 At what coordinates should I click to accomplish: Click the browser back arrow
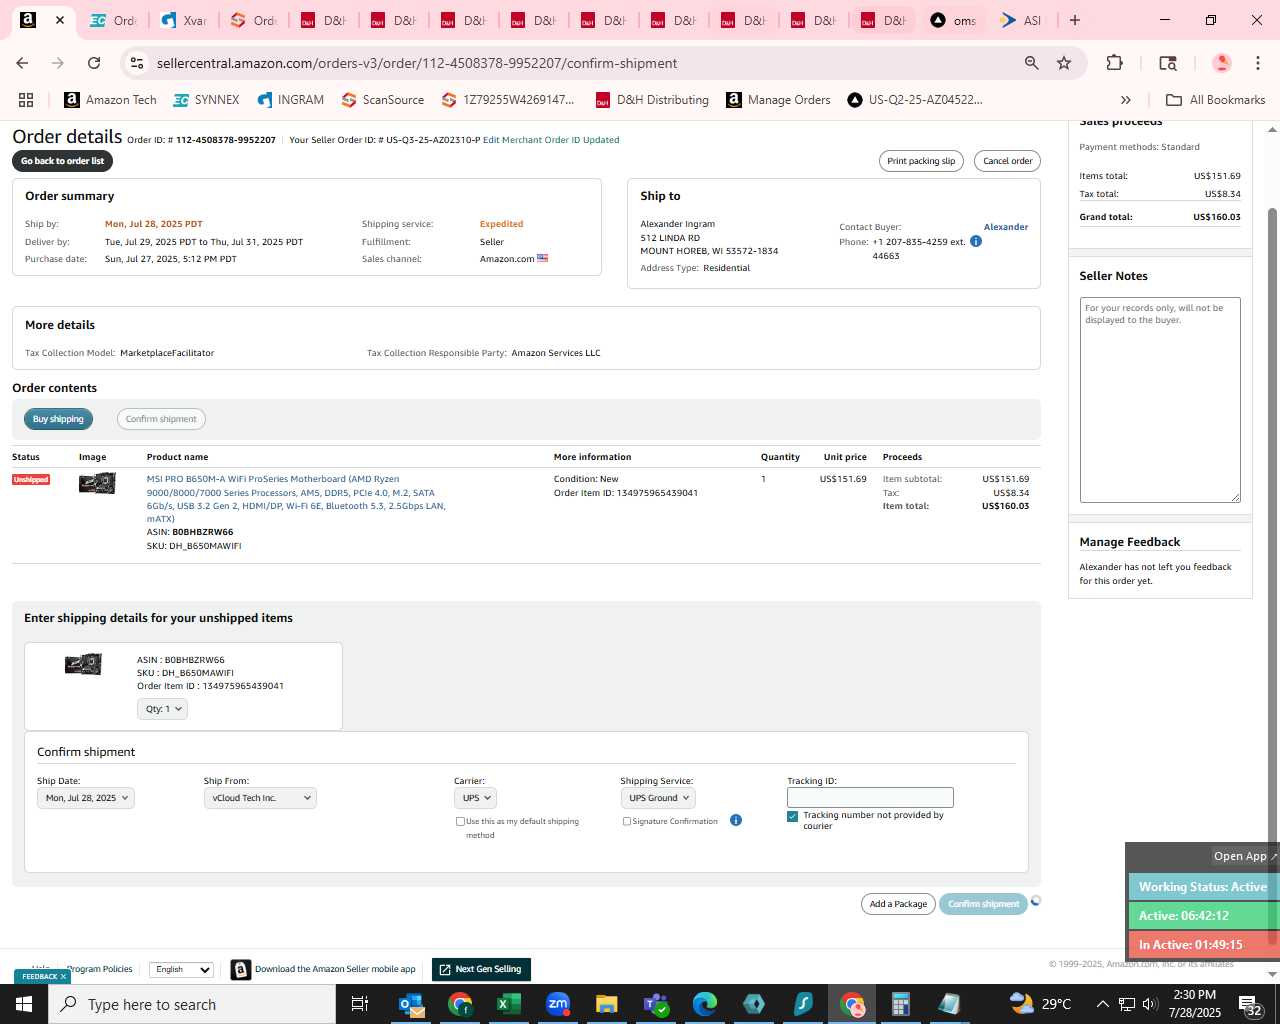pos(22,63)
